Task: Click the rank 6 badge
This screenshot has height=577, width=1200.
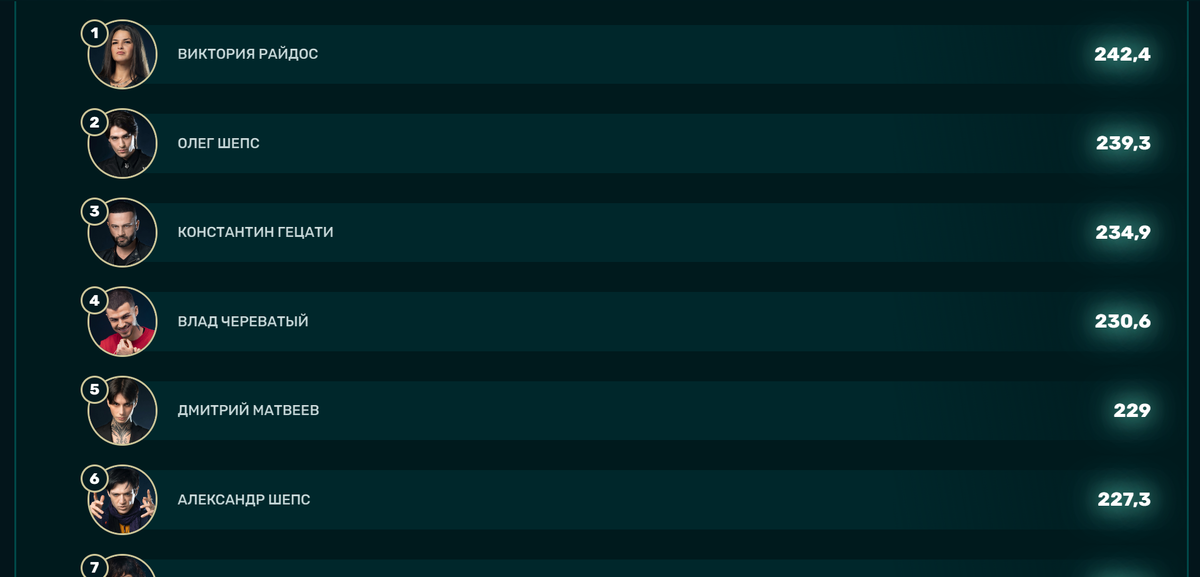Action: click(95, 478)
